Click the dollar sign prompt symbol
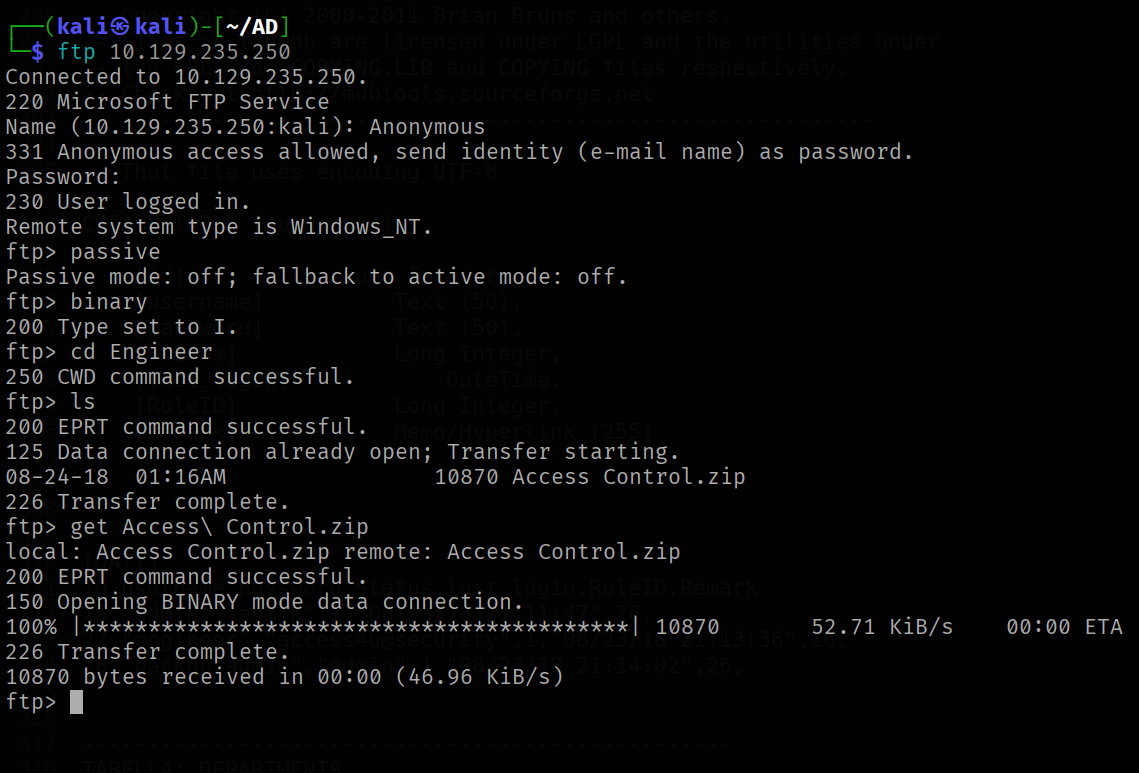Screen dimensions: 1139x773 click(x=37, y=52)
